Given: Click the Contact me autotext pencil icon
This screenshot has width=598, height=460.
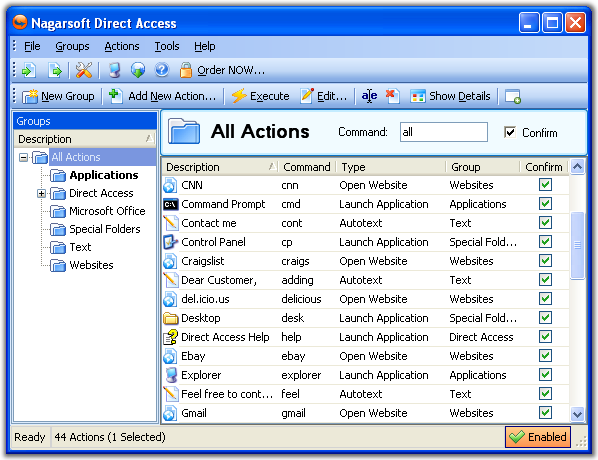Looking at the screenshot, I should click(170, 223).
